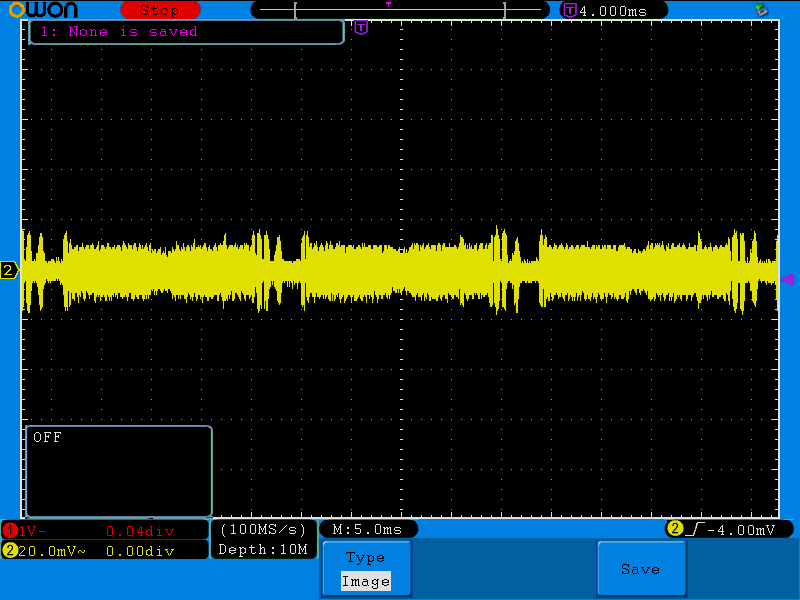This screenshot has width=800, height=600.
Task: Click the T icon beside 4.000ms readout
Action: pos(569,10)
